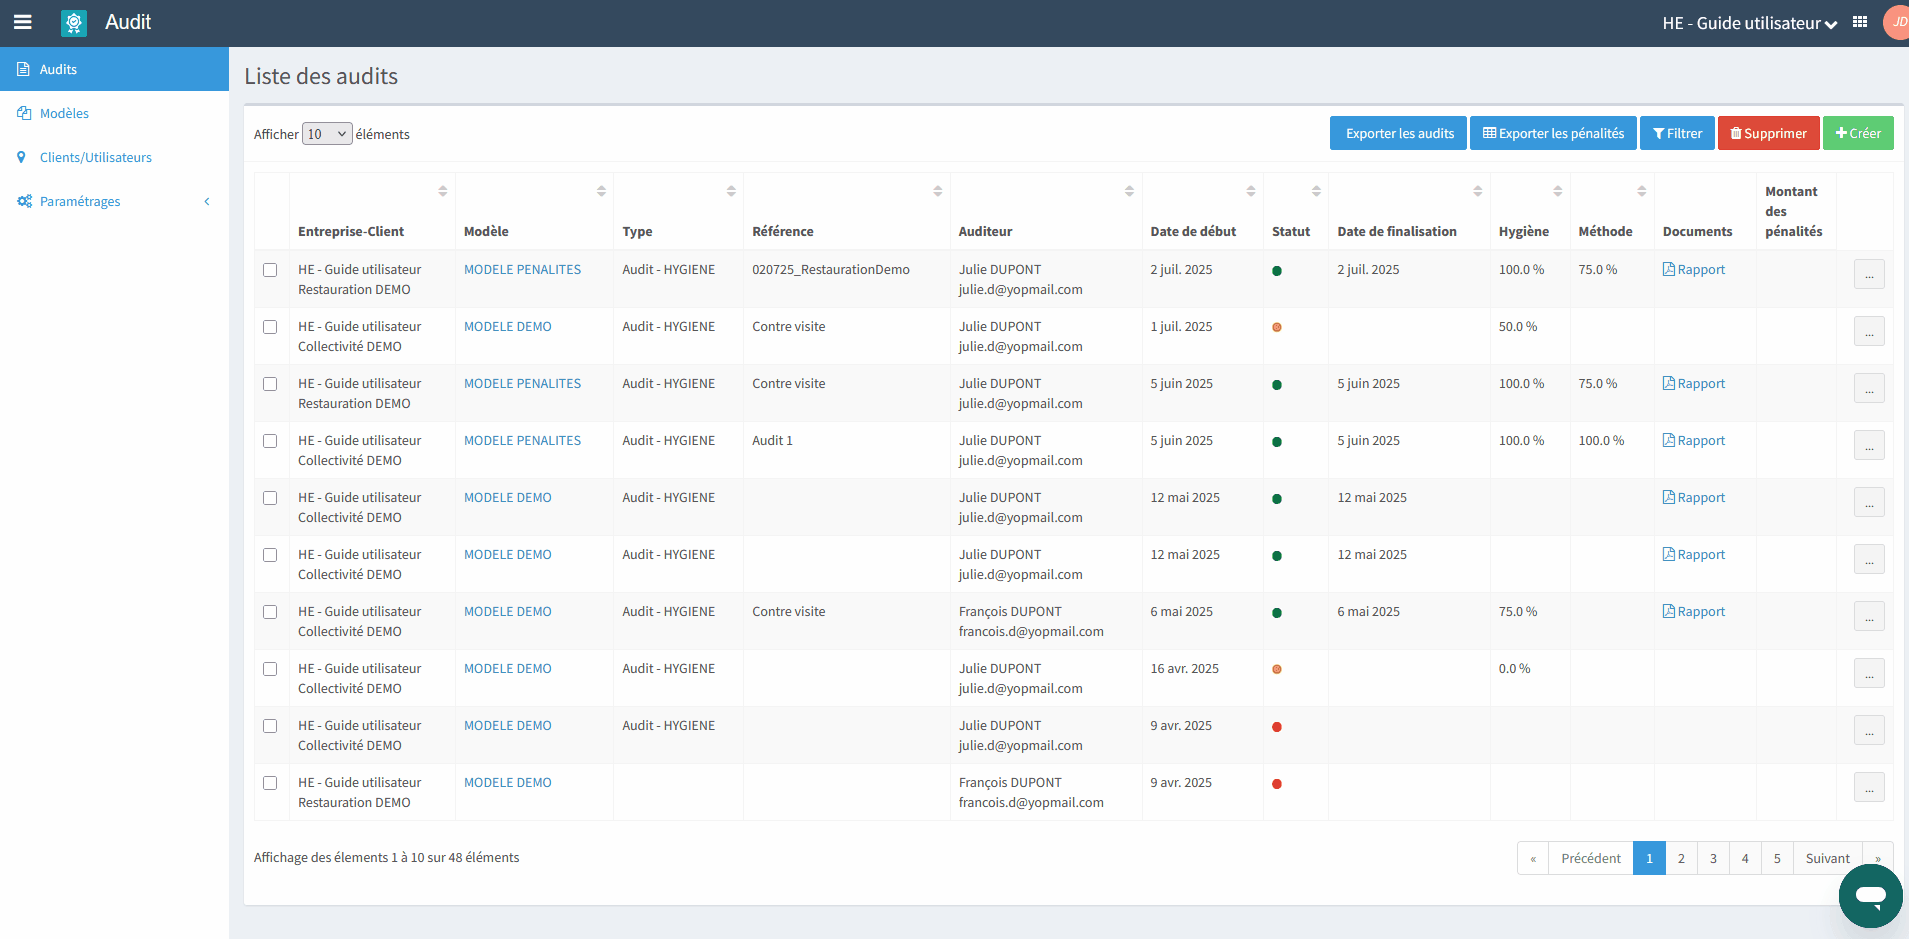Click the Filtrer button
Image resolution: width=1909 pixels, height=939 pixels.
1677,133
